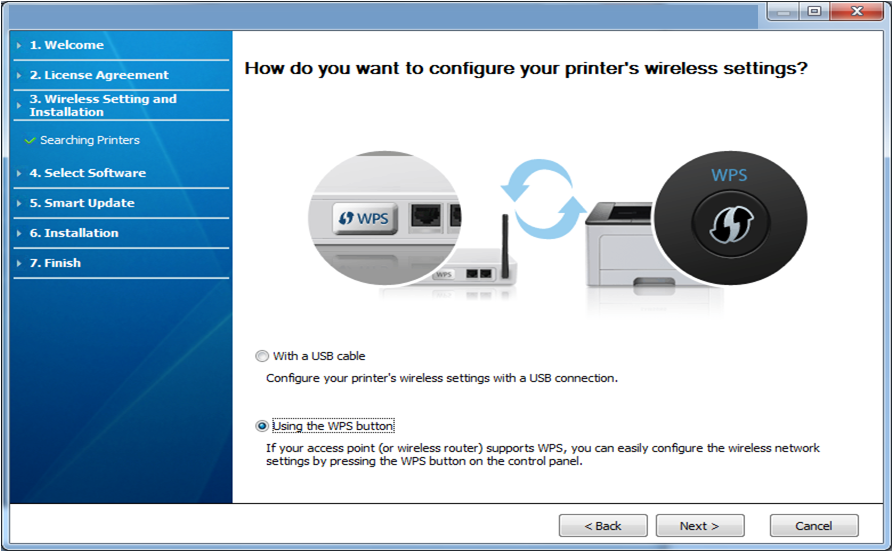Expand the 1. Welcome step arrow
The width and height of the screenshot is (893, 552).
click(x=18, y=46)
